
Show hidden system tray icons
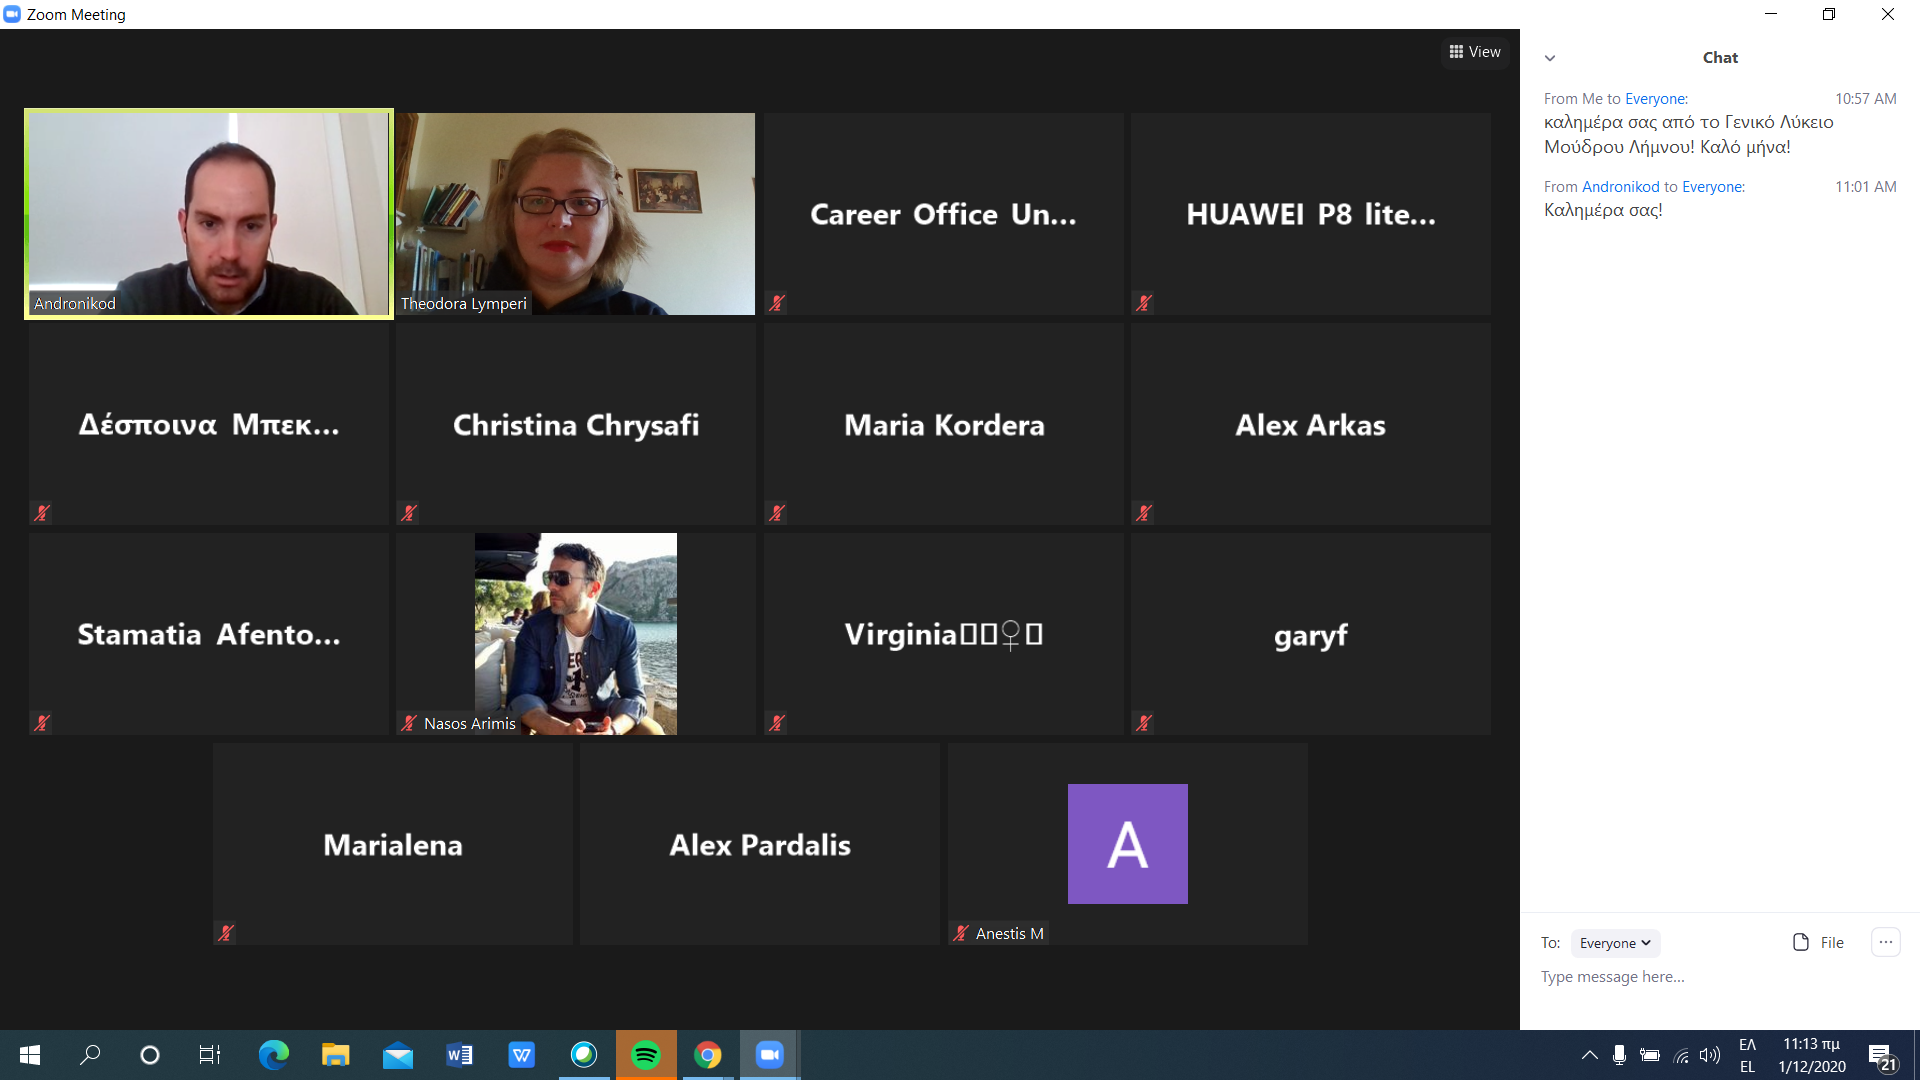tap(1589, 1055)
